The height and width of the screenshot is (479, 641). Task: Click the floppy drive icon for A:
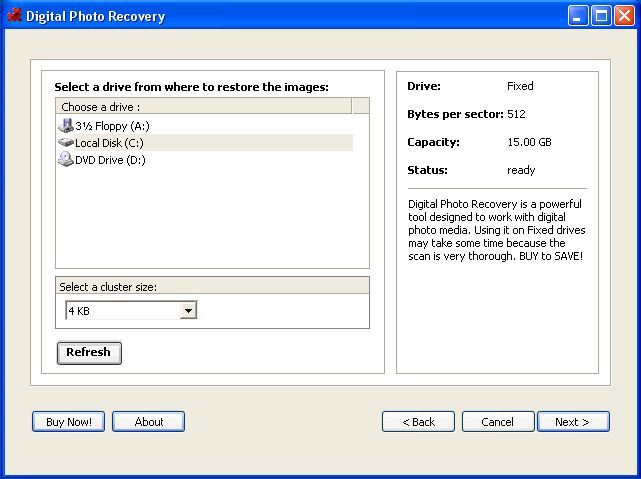pyautogui.click(x=66, y=125)
